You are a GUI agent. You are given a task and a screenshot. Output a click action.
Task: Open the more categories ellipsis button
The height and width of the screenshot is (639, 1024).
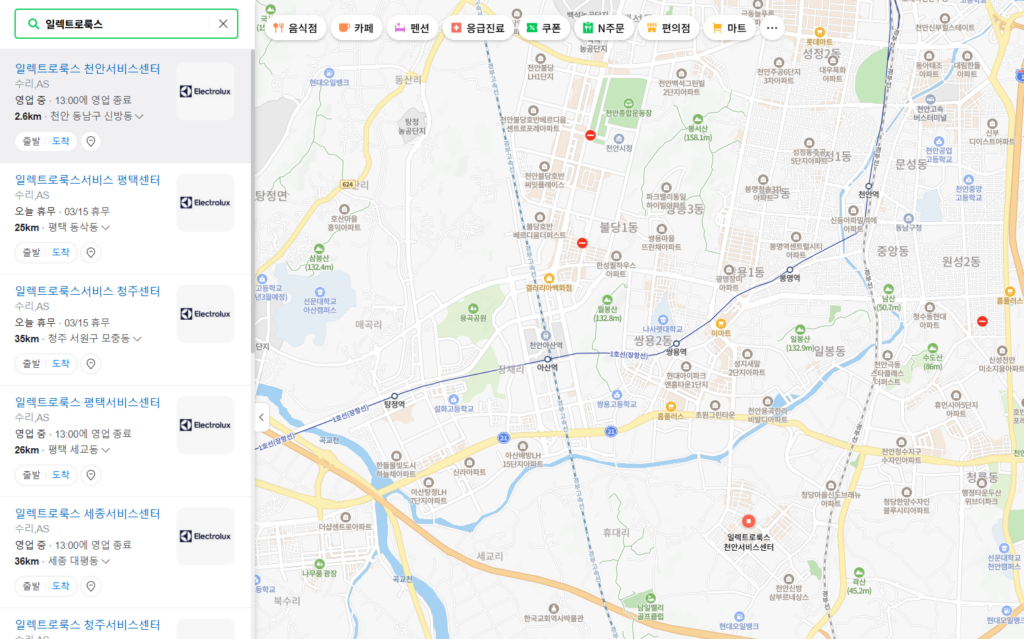(772, 28)
